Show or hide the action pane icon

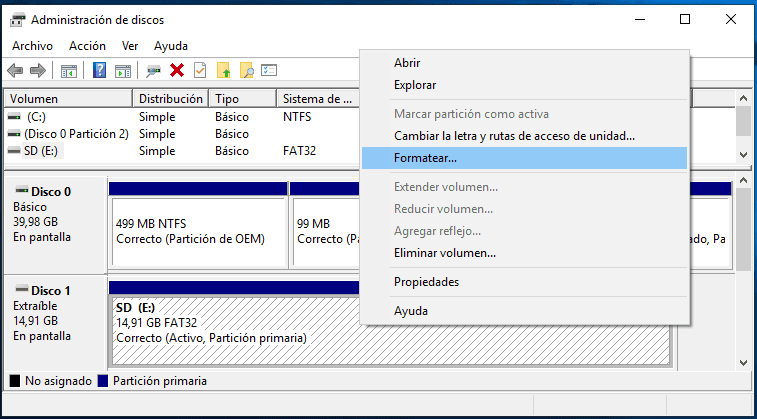123,71
